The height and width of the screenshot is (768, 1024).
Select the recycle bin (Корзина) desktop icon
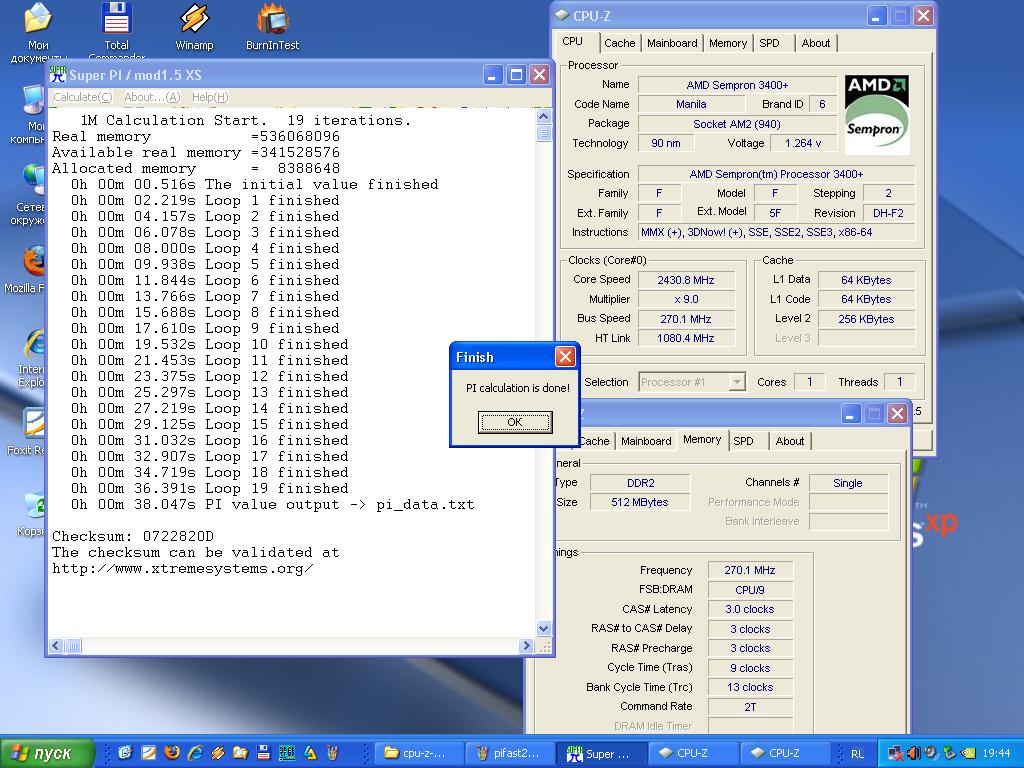[31, 513]
